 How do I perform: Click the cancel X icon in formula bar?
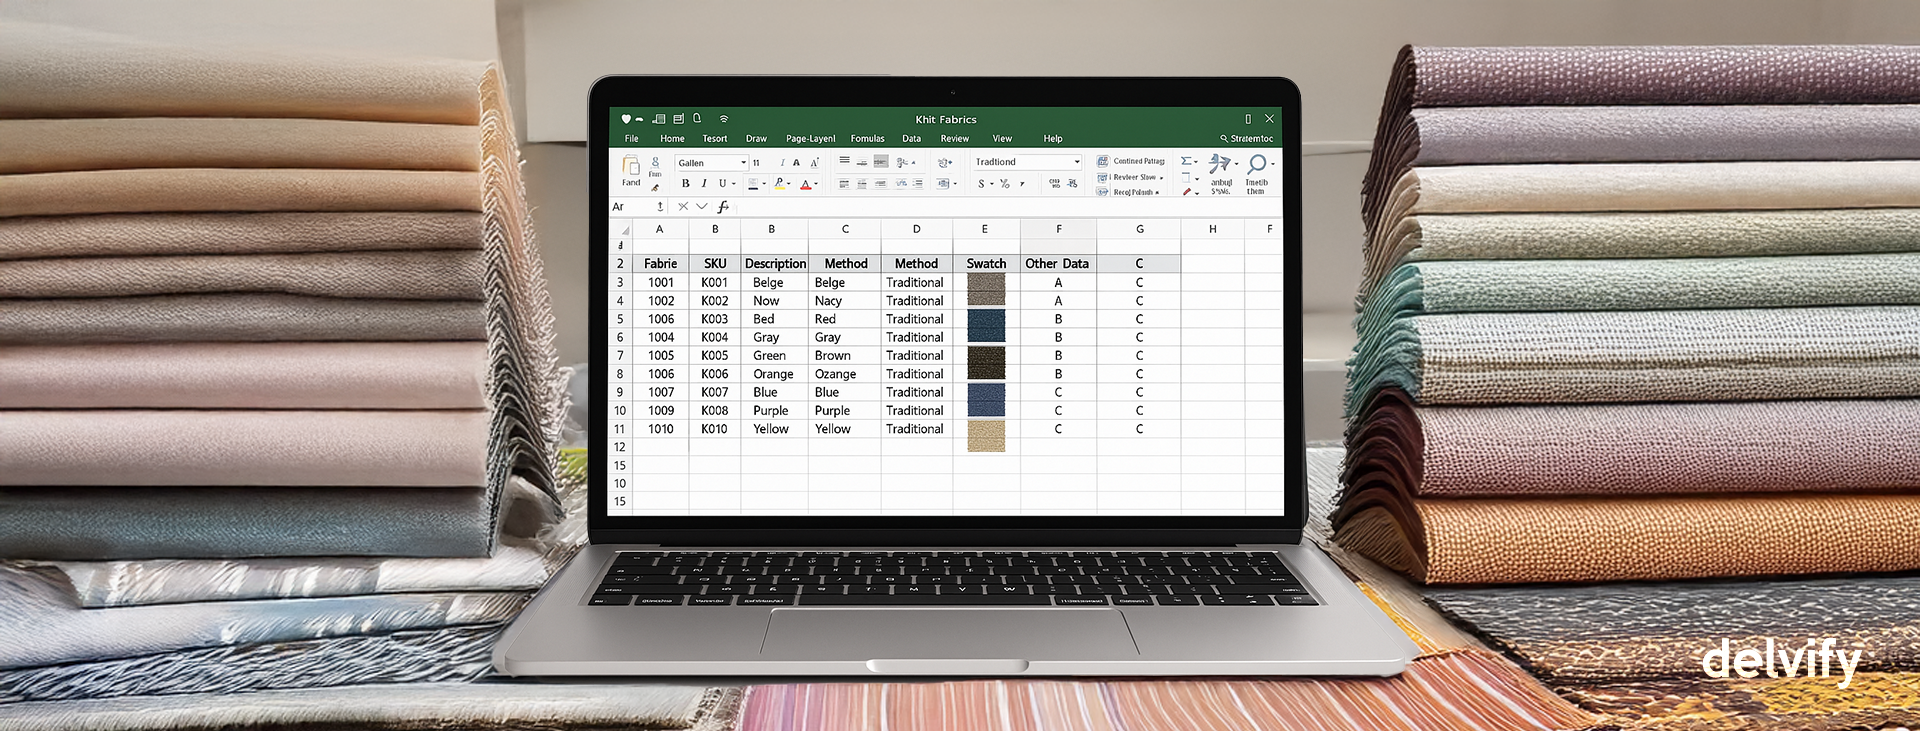click(x=683, y=207)
